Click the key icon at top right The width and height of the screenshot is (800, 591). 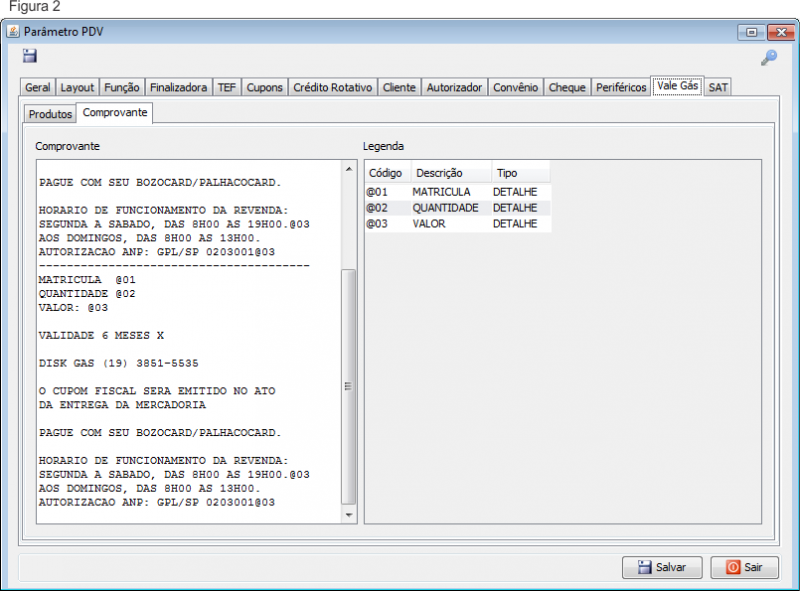coord(769,58)
